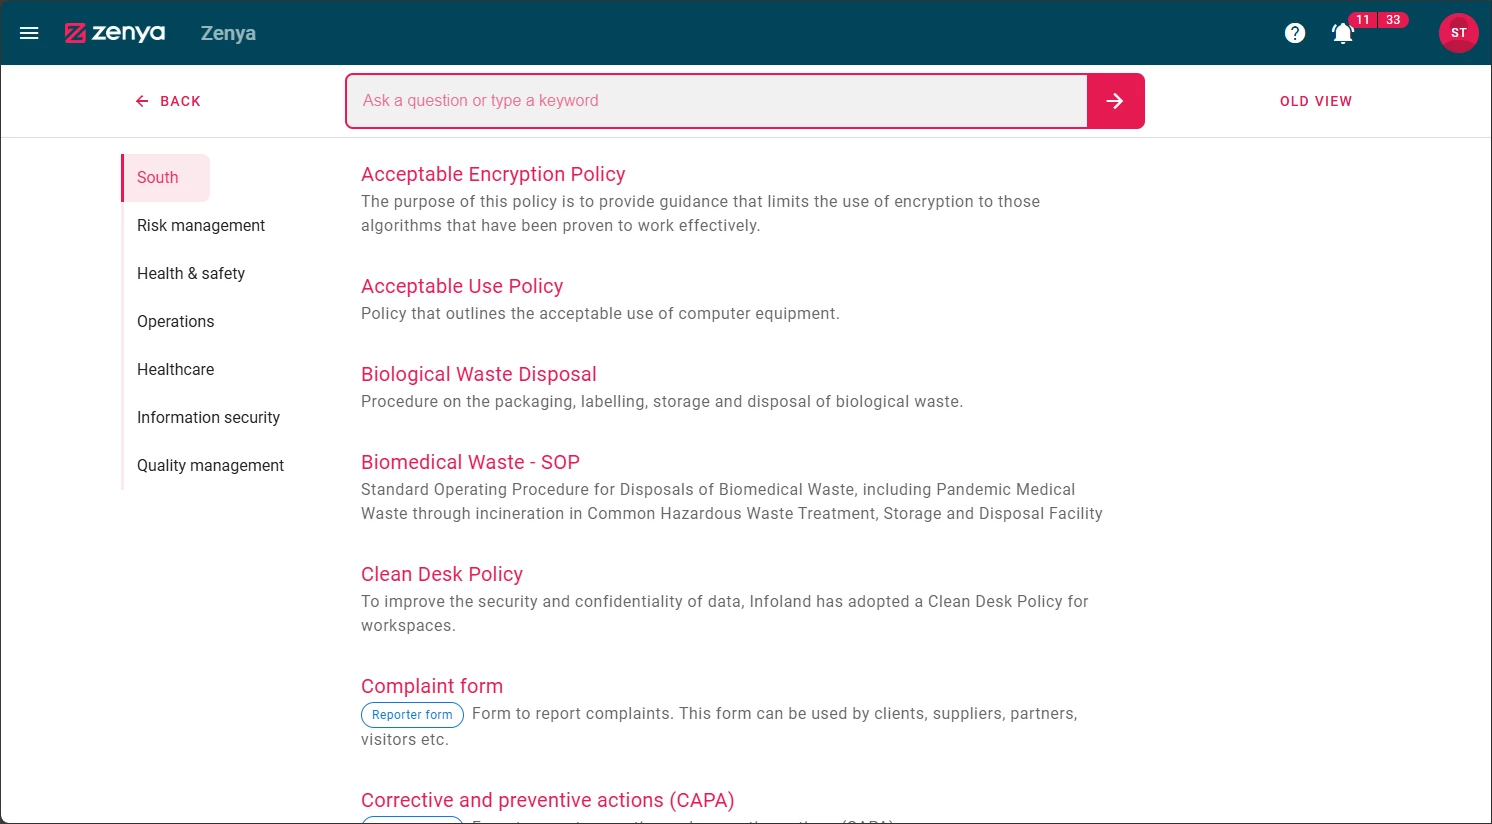Open the Quality management category
The width and height of the screenshot is (1492, 824).
tap(210, 466)
